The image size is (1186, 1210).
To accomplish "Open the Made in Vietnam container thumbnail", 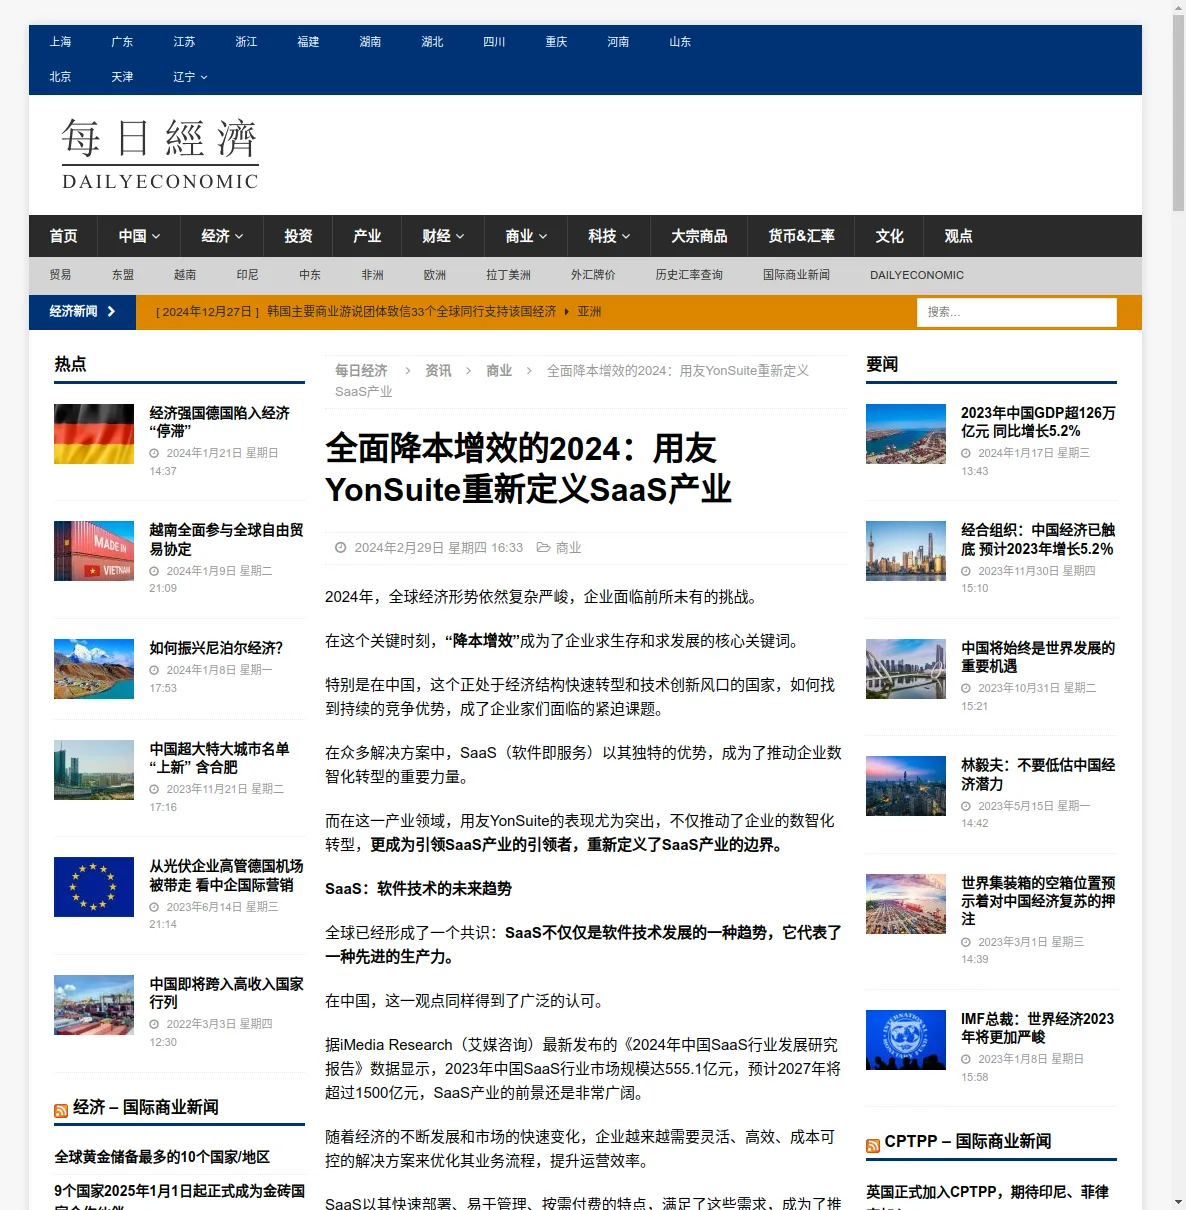I will (x=94, y=551).
